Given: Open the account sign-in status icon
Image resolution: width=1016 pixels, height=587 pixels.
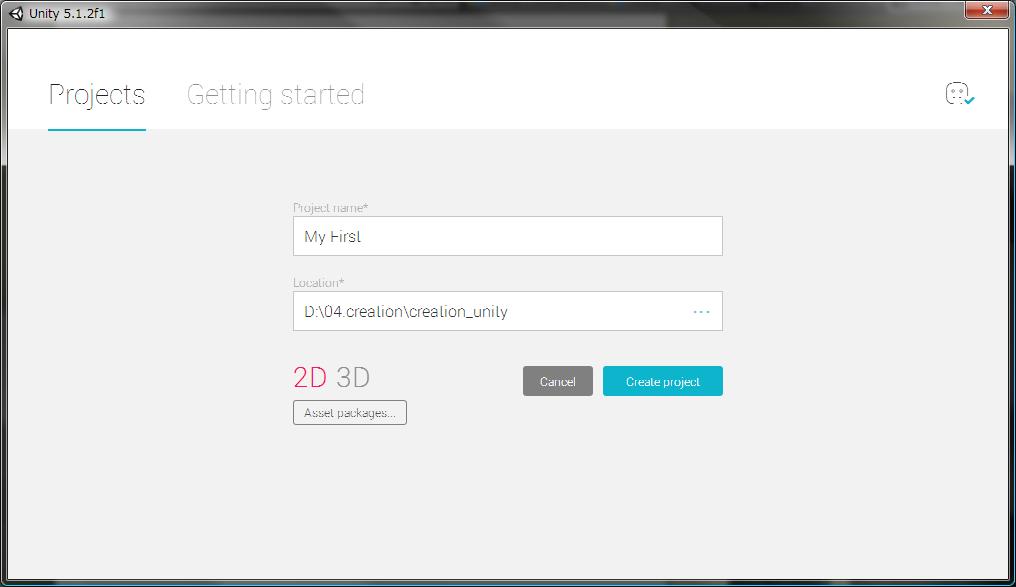Looking at the screenshot, I should [960, 94].
